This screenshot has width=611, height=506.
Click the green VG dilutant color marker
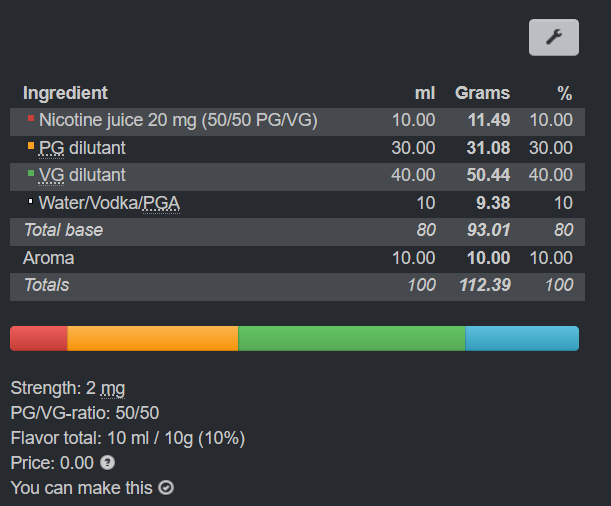tap(31, 173)
